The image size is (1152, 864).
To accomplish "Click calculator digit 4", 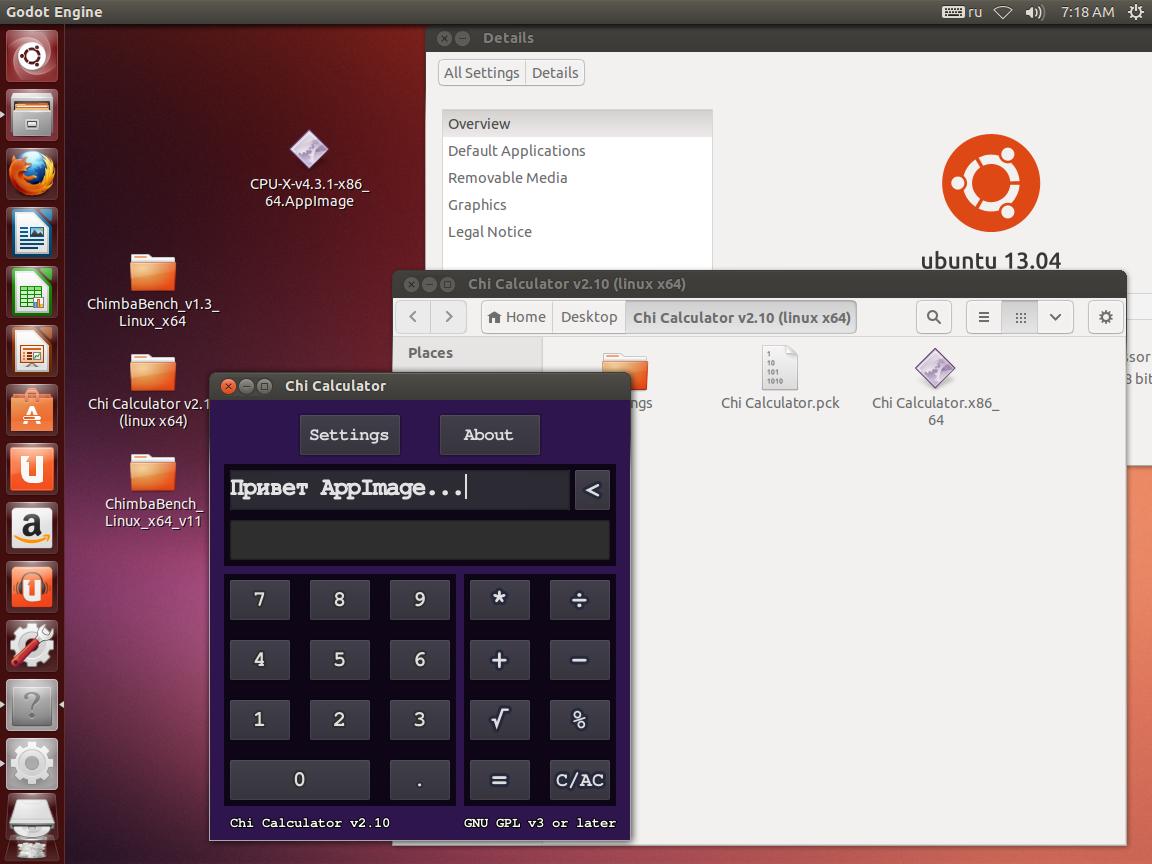I will point(259,660).
